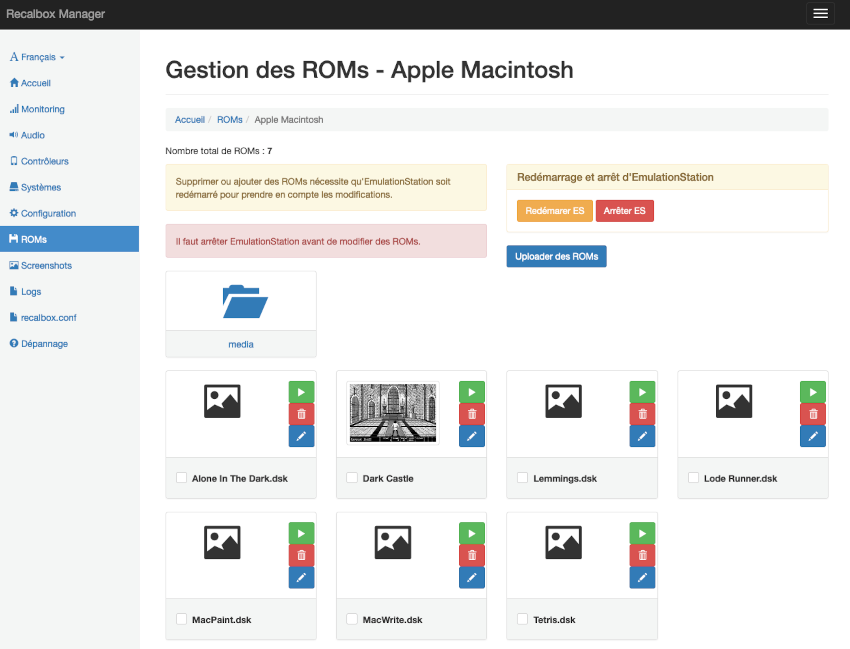The width and height of the screenshot is (850, 649).
Task: Launch Lemmings.dsk using the play icon
Action: [x=642, y=392]
